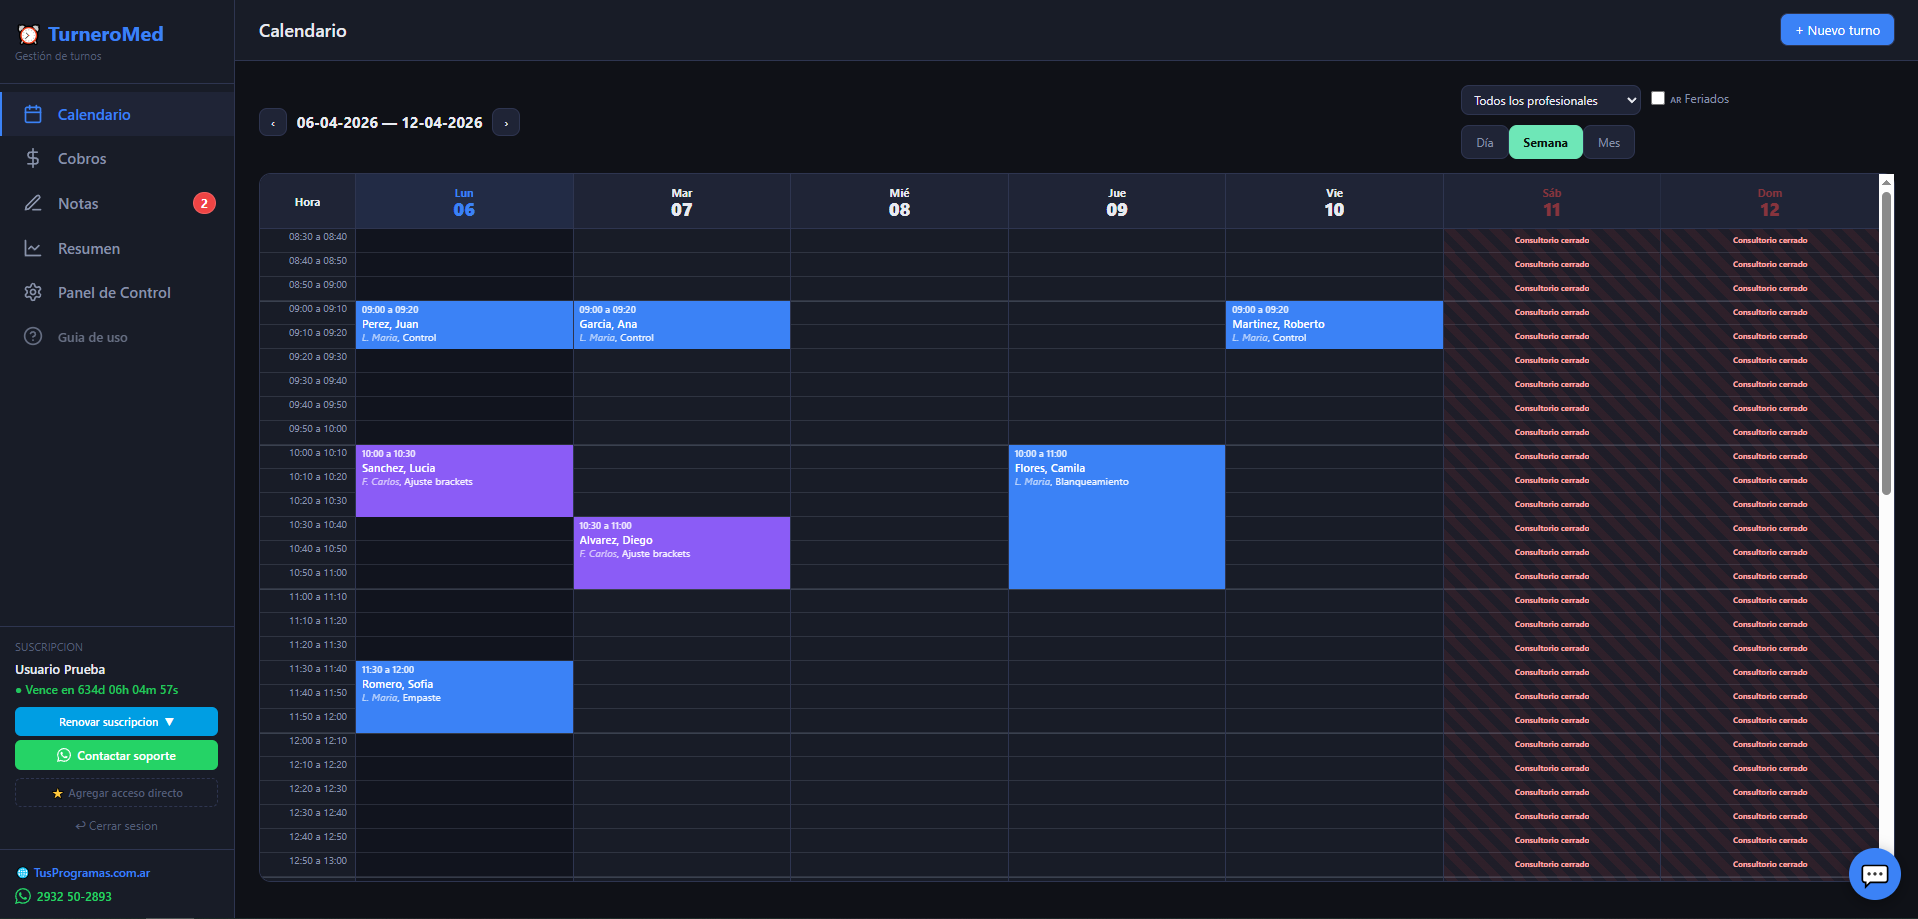Viewport: 1918px width, 919px height.
Task: Expand the Renovar suscripcion options
Action: pyautogui.click(x=116, y=721)
